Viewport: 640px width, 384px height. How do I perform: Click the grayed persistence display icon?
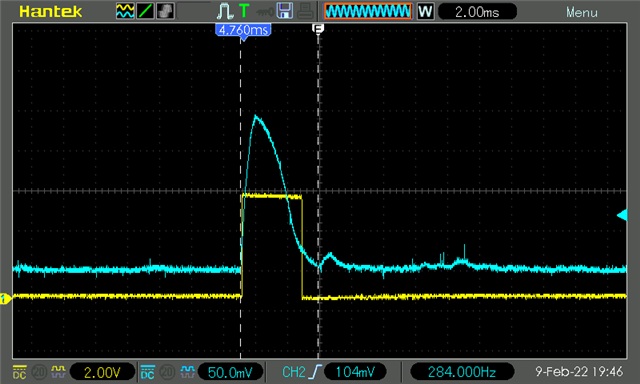(x=165, y=11)
